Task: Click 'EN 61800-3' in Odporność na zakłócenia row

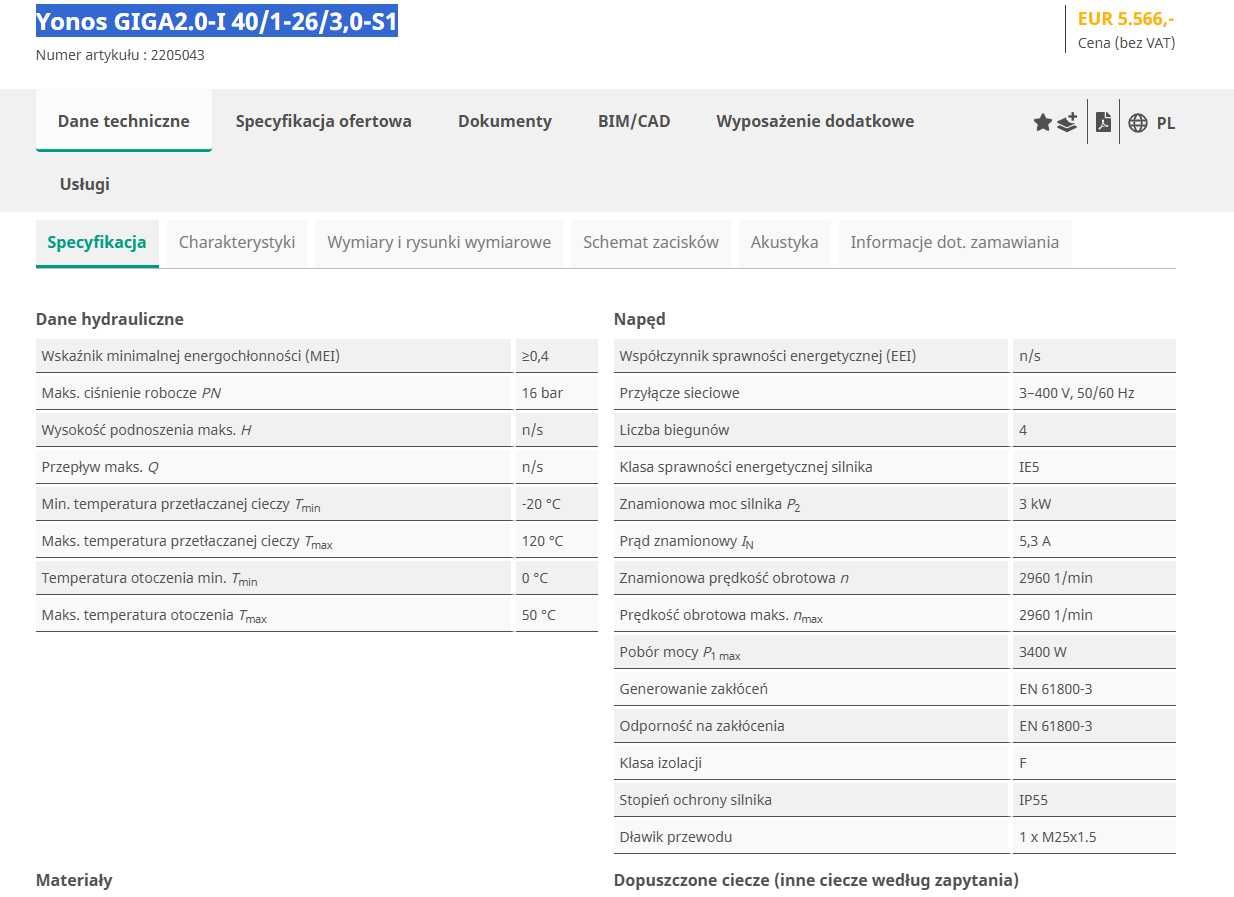Action: coord(1055,726)
